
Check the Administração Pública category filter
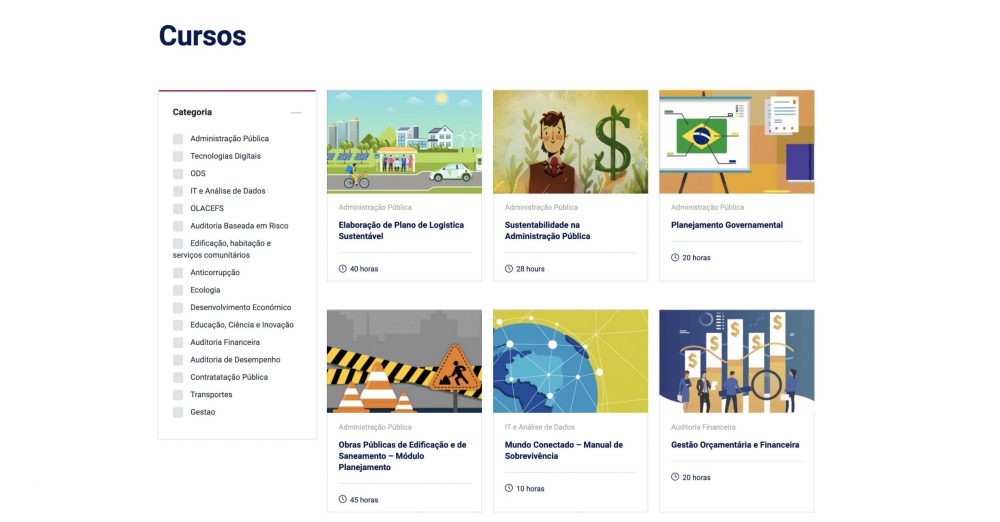178,139
